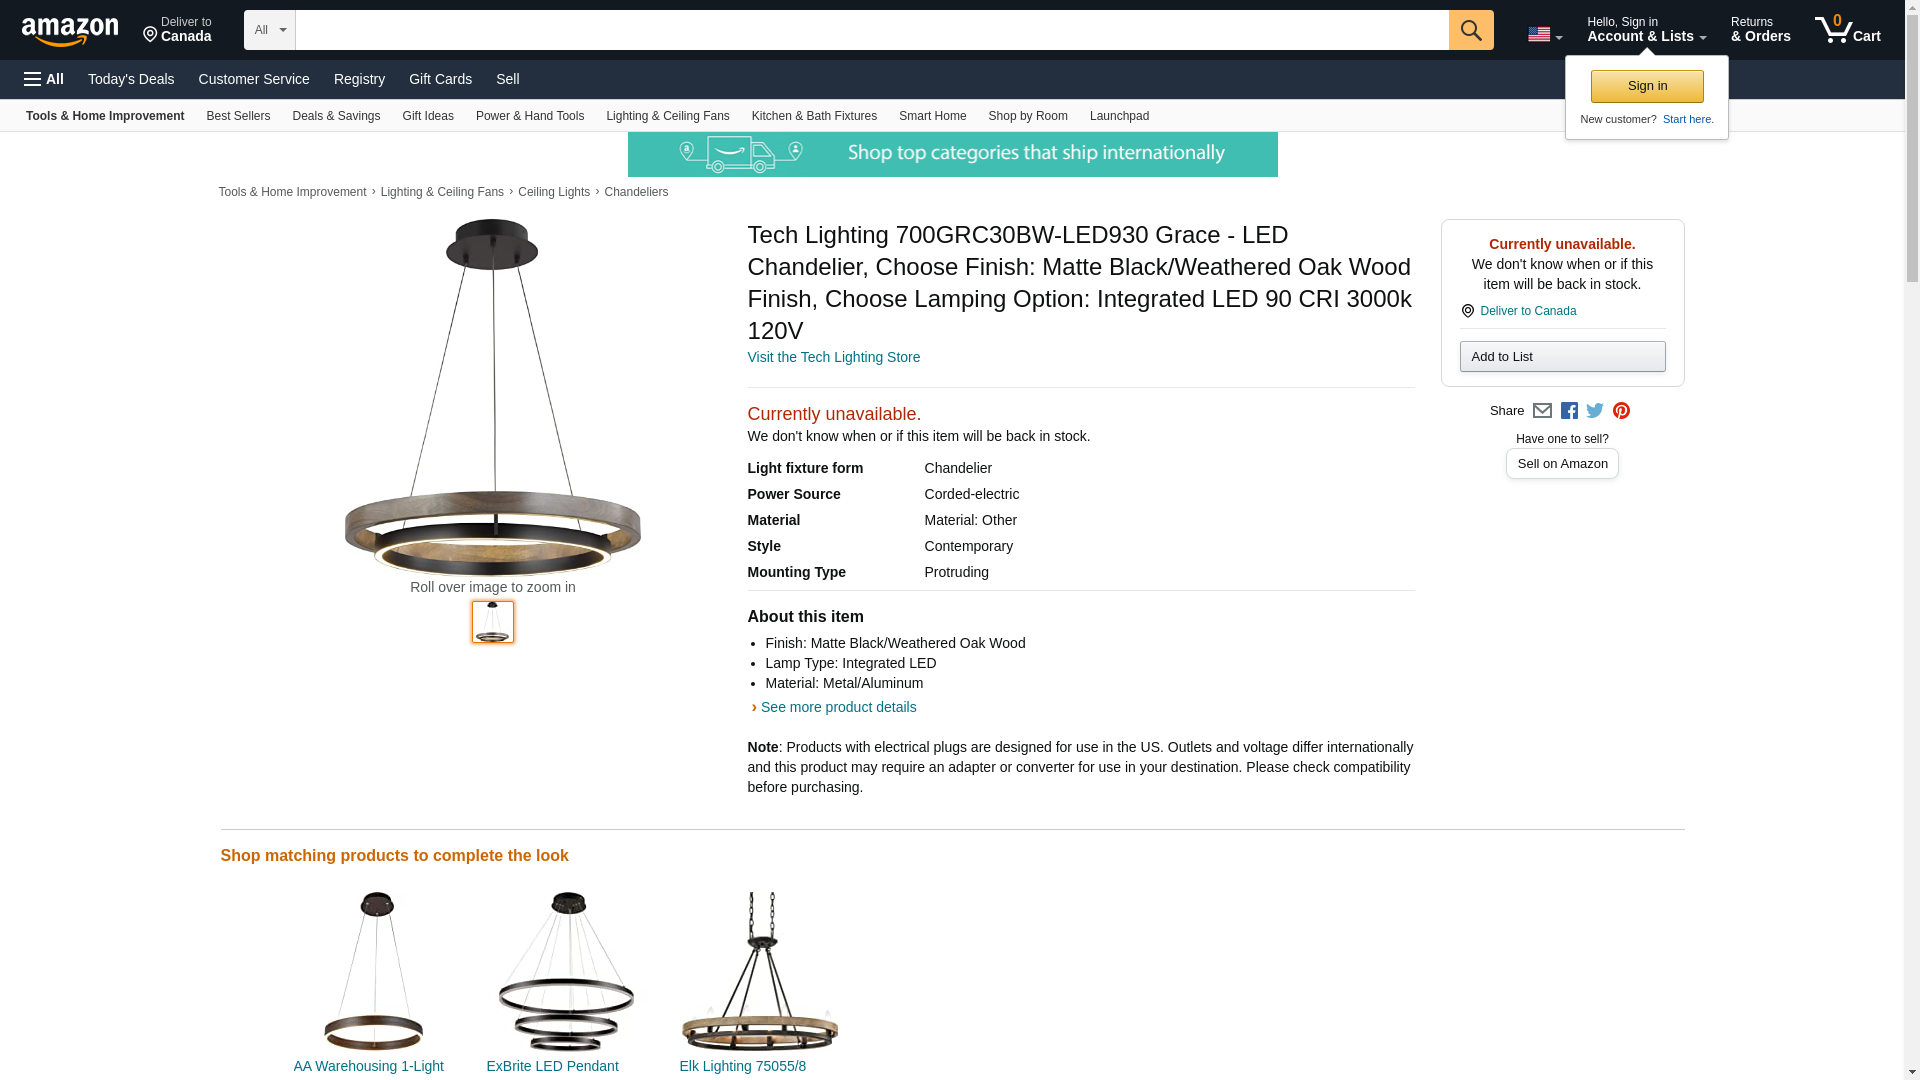This screenshot has height=1080, width=1920.
Task: Open Gift Cards in navigation bar
Action: [x=440, y=79]
